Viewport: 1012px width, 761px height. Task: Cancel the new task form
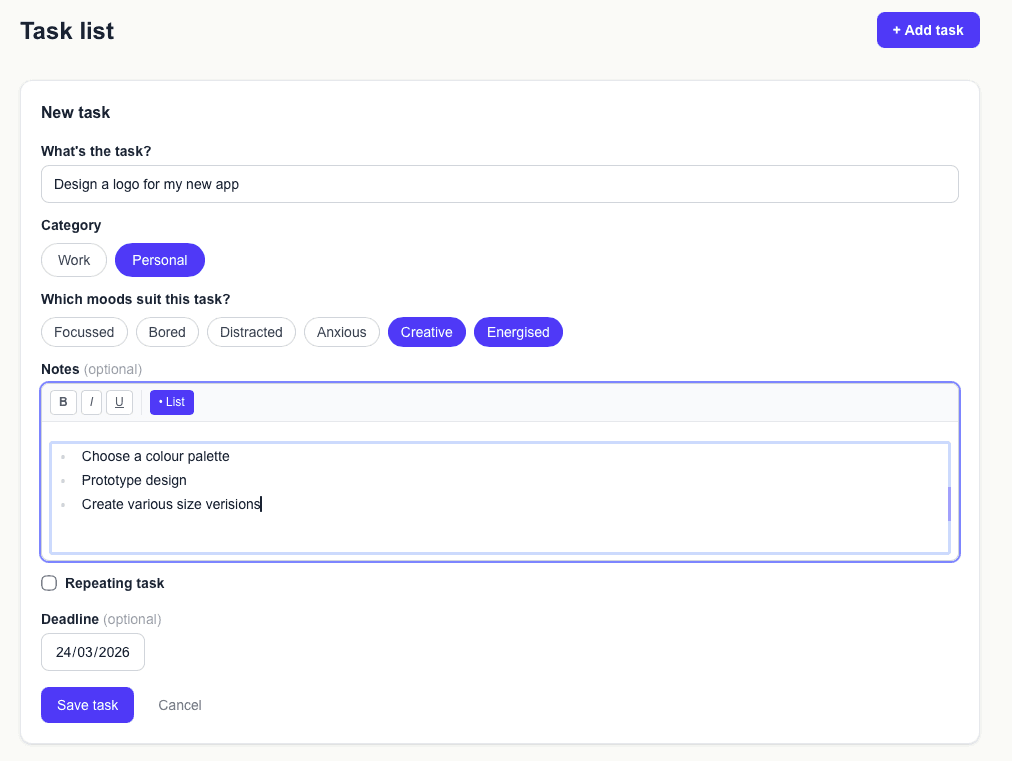[180, 705]
